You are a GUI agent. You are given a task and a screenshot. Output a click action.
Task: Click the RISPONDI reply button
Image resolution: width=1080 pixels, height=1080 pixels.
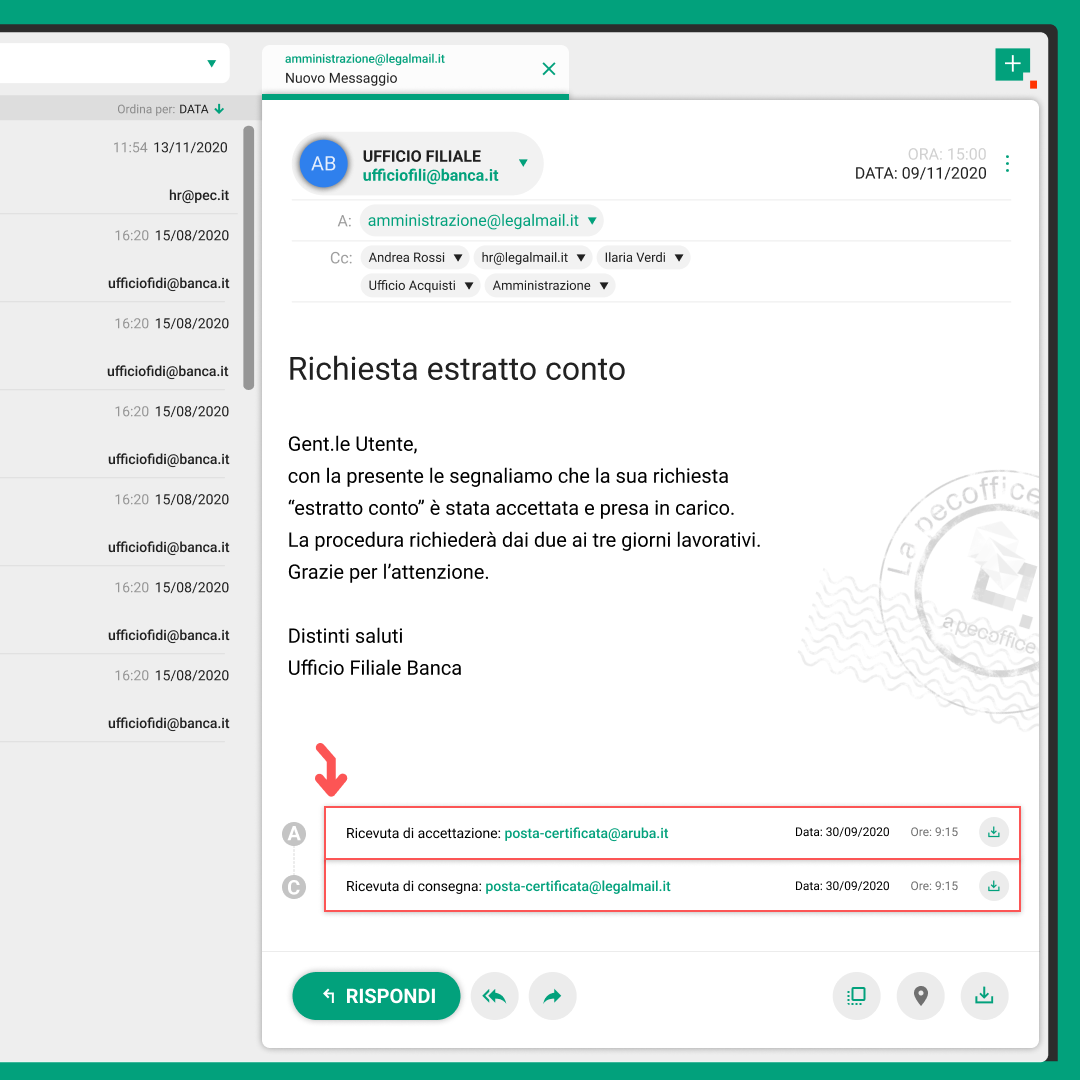(376, 995)
